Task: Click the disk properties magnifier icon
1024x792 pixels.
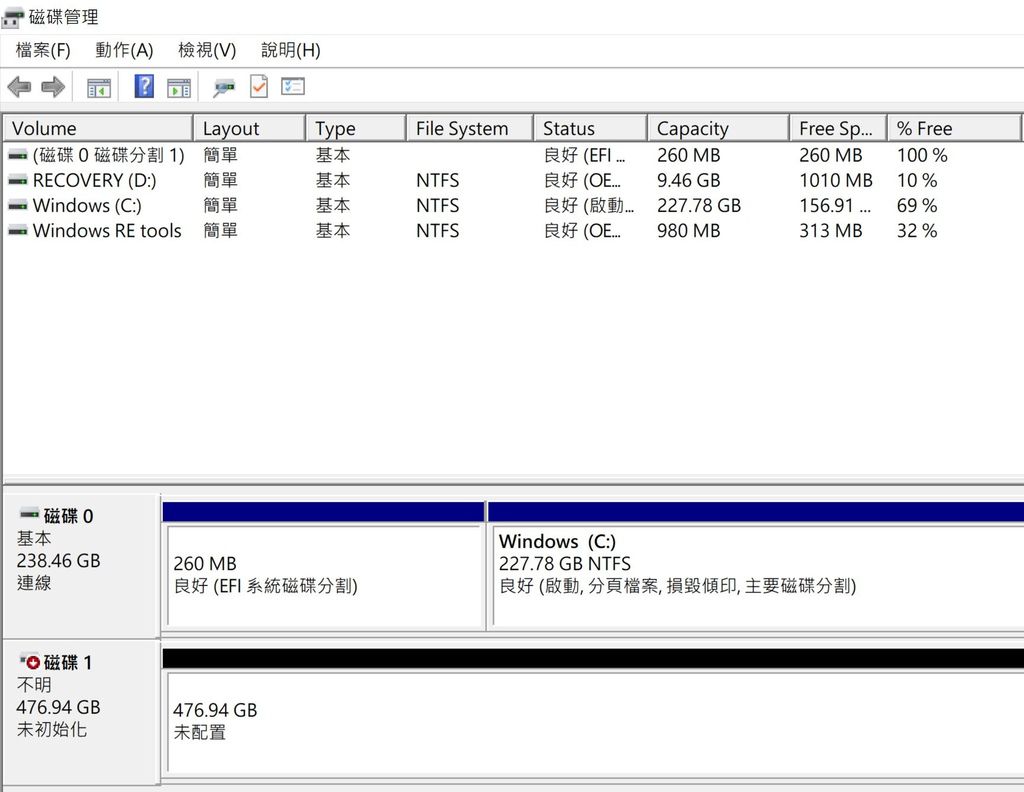Action: (222, 86)
